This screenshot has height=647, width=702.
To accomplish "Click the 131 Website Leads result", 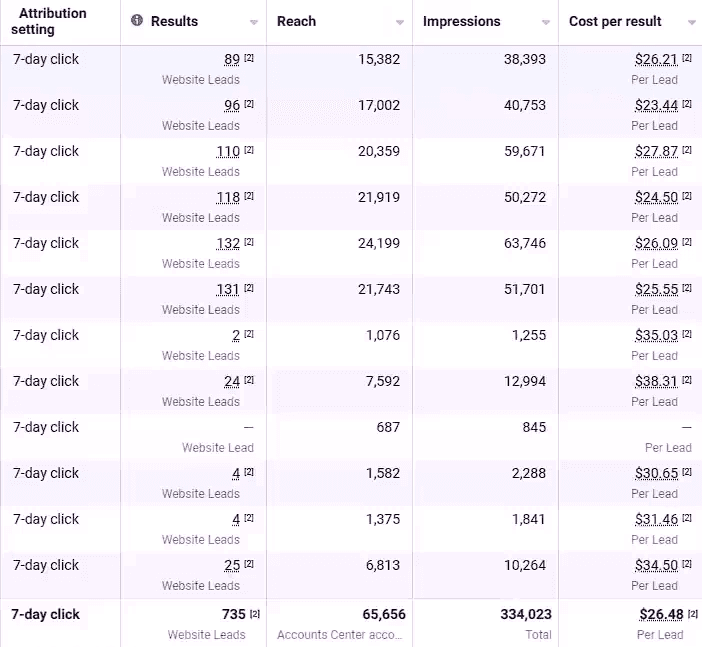I will [228, 289].
